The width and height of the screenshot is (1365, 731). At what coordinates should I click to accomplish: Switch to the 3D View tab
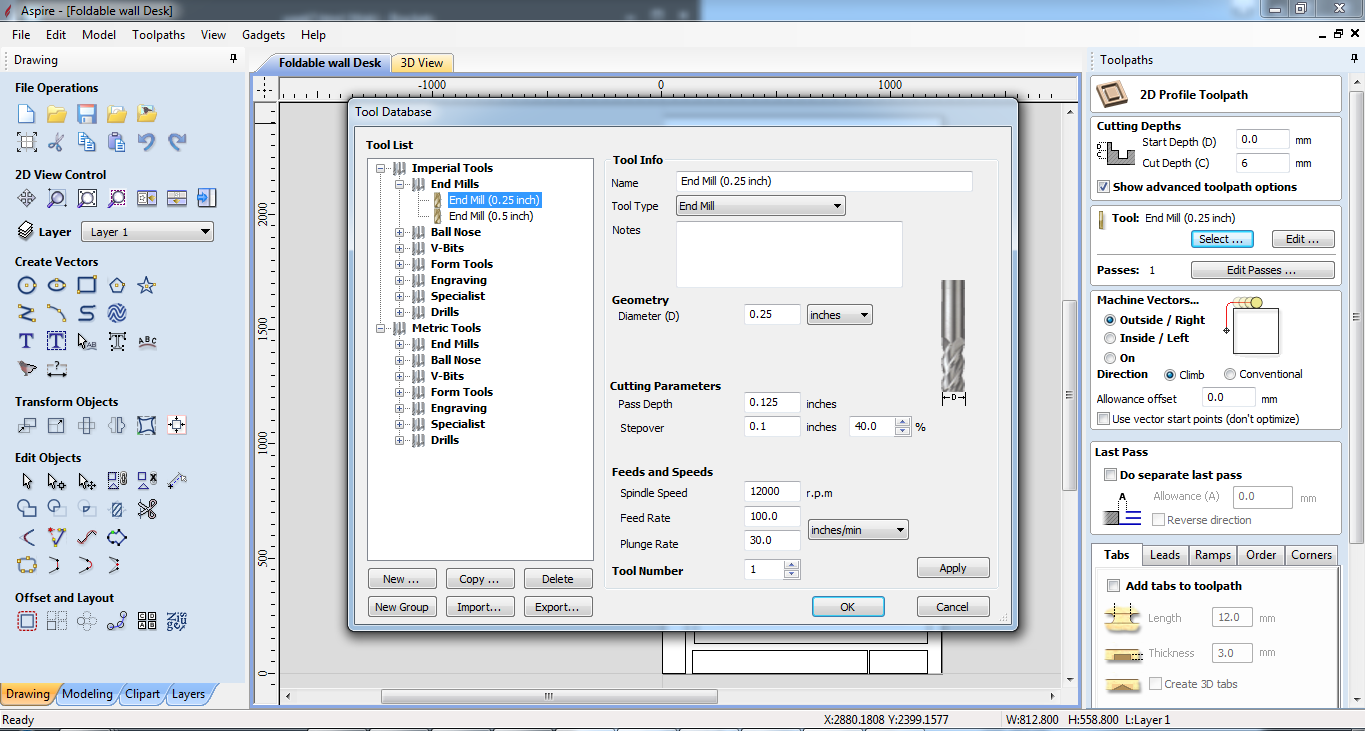[x=422, y=63]
